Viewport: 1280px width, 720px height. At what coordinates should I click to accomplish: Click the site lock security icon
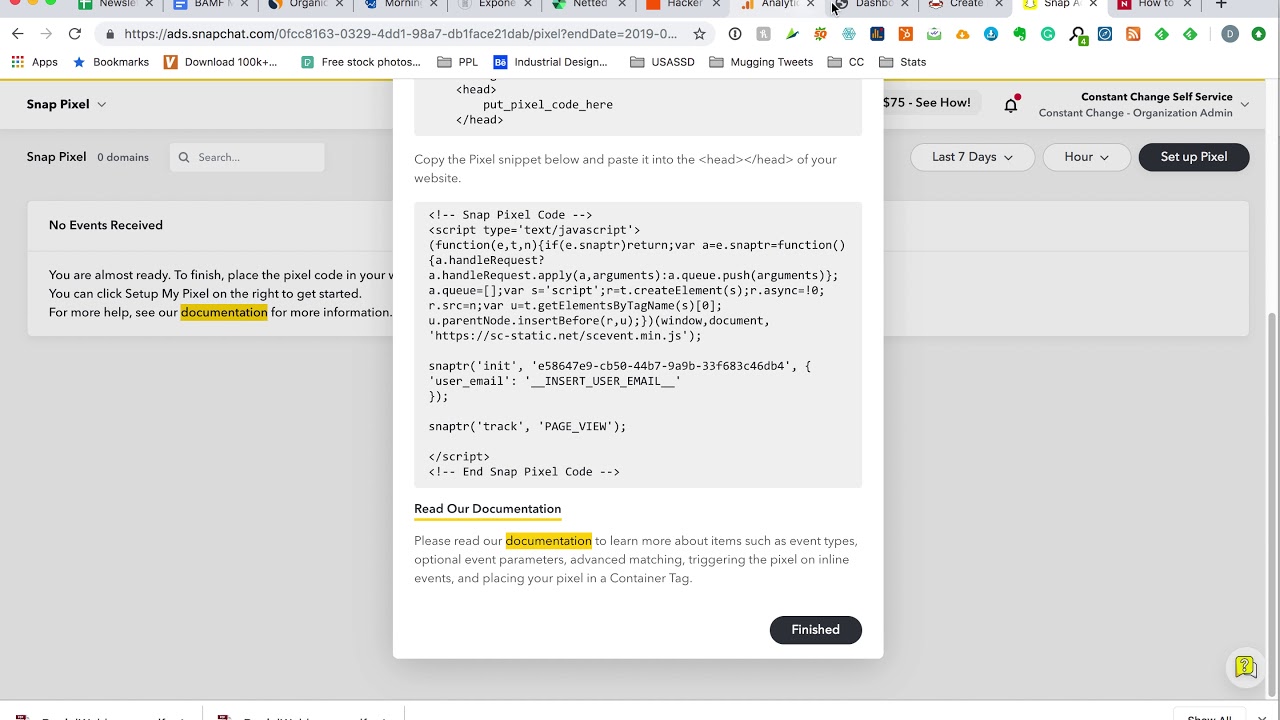point(110,34)
